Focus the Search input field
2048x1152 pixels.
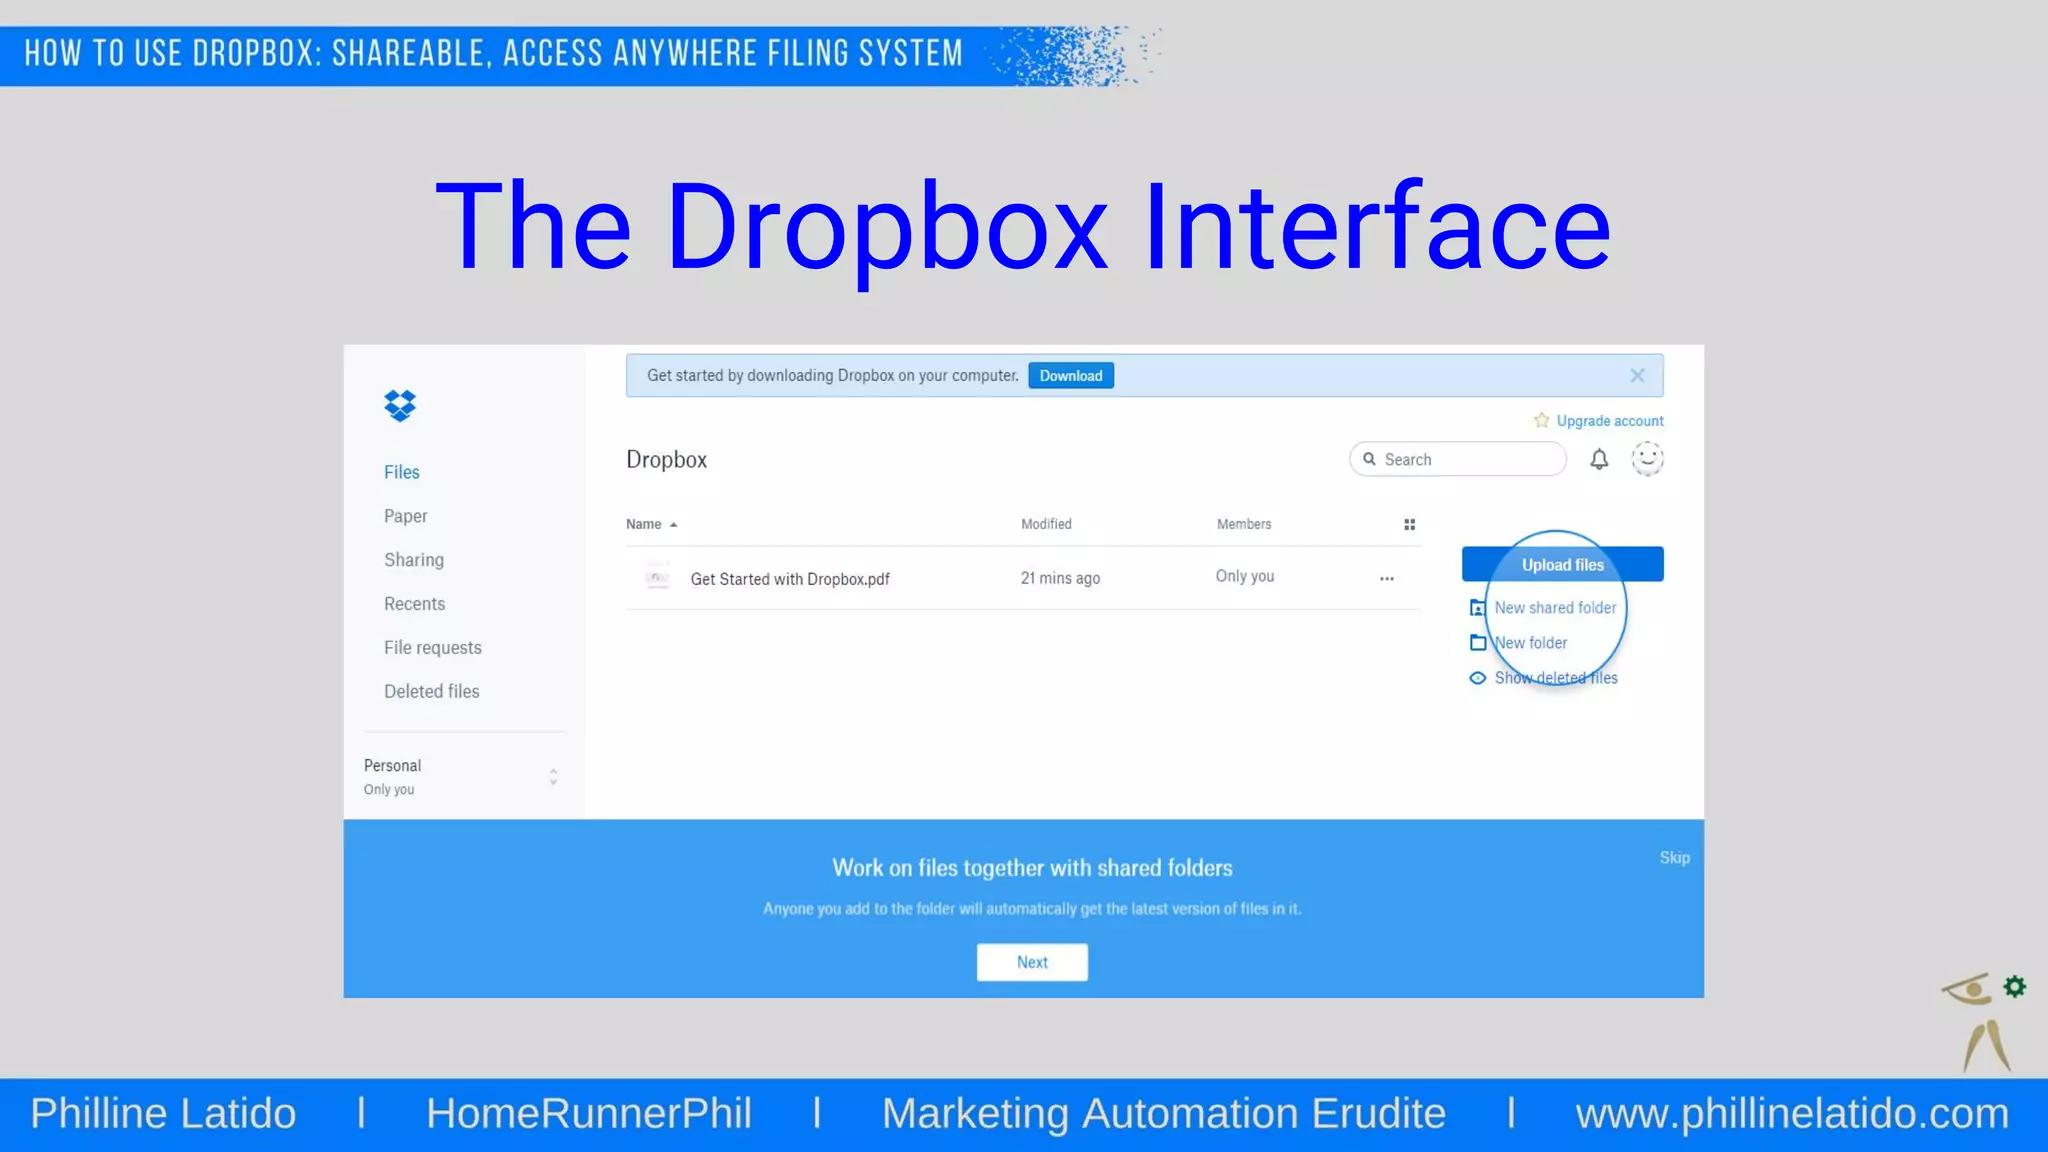[1457, 459]
